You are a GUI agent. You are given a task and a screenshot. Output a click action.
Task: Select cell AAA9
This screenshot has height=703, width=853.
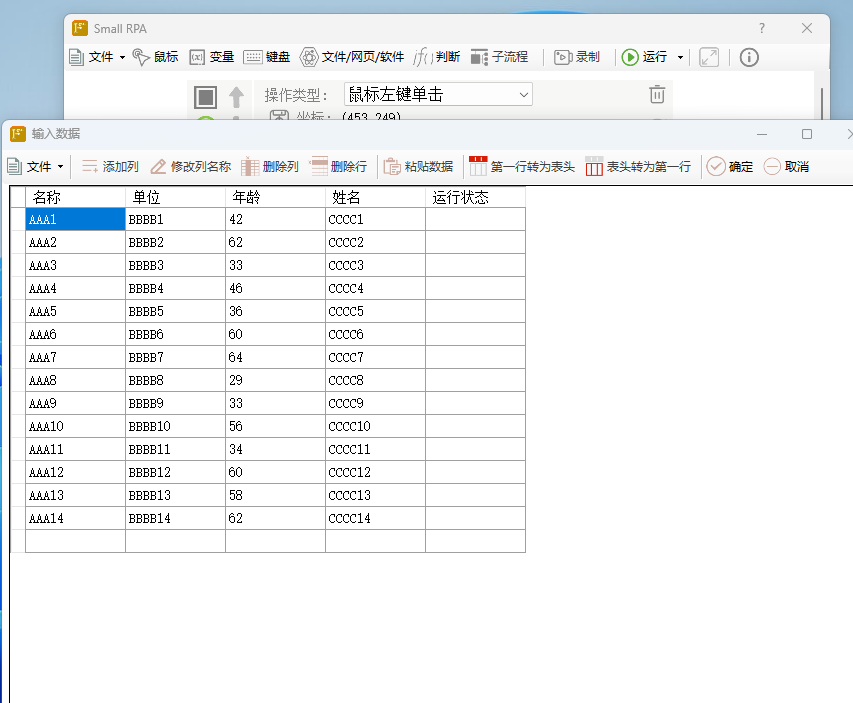pos(75,403)
